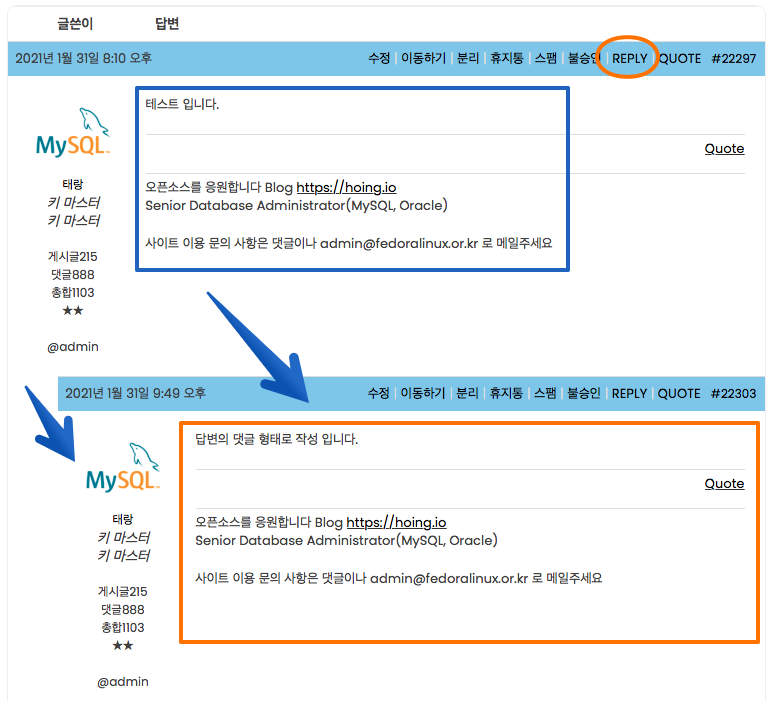Click admin@fedoralinux.or.kr line in second post

click(x=398, y=578)
